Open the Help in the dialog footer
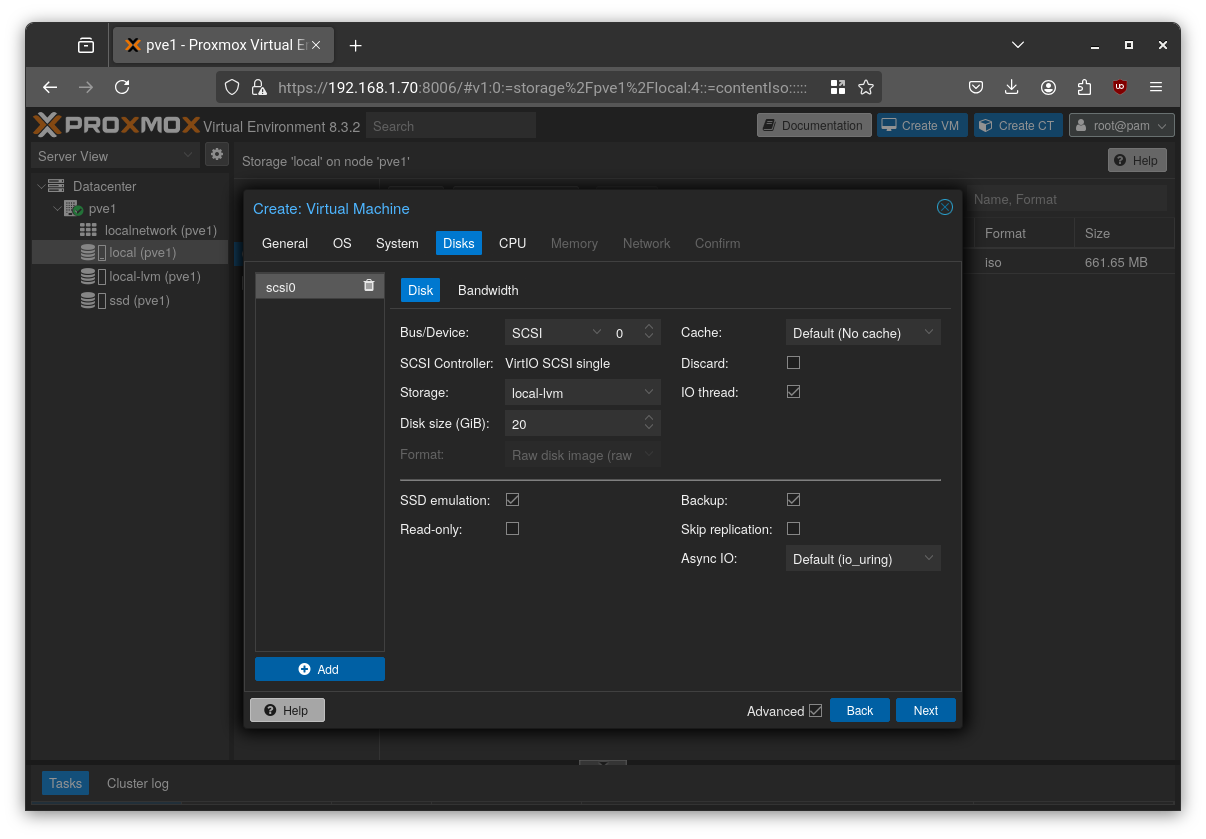This screenshot has height=839, width=1206. [287, 710]
